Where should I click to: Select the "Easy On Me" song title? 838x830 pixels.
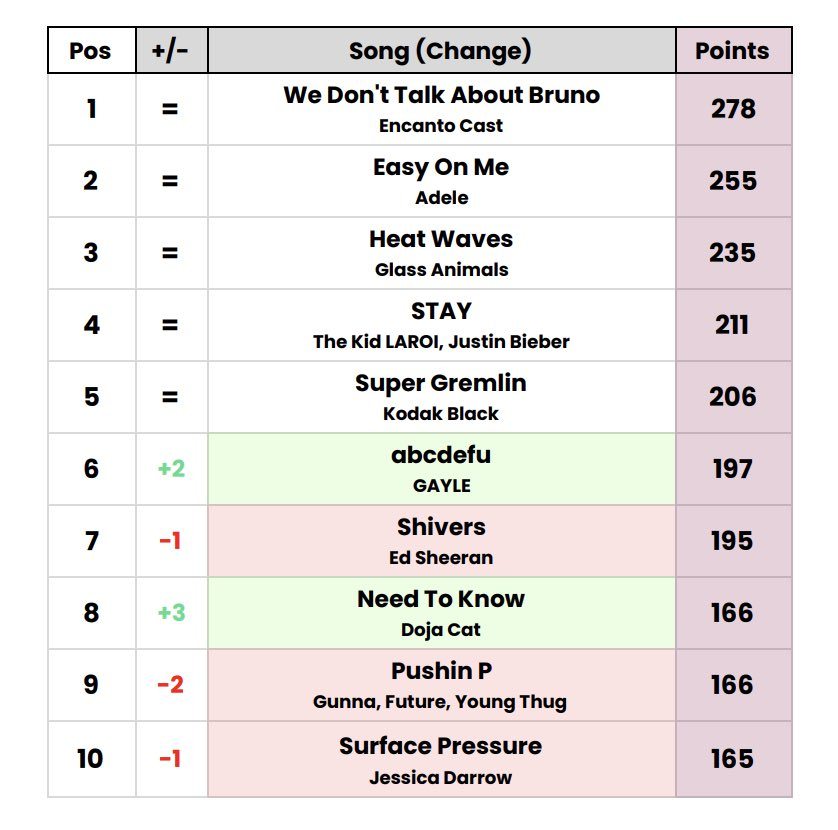coord(441,167)
